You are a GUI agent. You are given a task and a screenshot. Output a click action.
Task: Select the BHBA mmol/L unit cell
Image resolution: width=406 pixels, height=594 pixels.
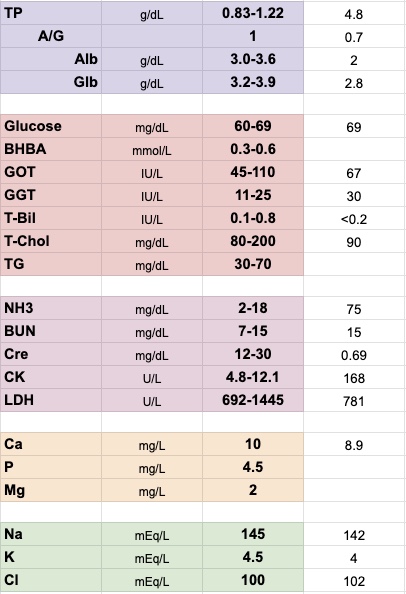tap(152, 149)
